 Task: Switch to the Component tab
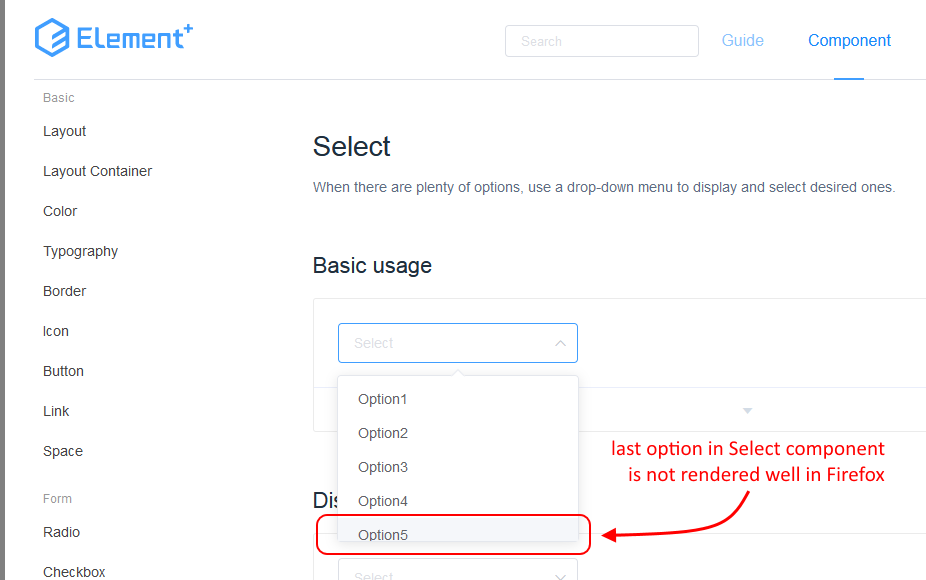point(849,40)
